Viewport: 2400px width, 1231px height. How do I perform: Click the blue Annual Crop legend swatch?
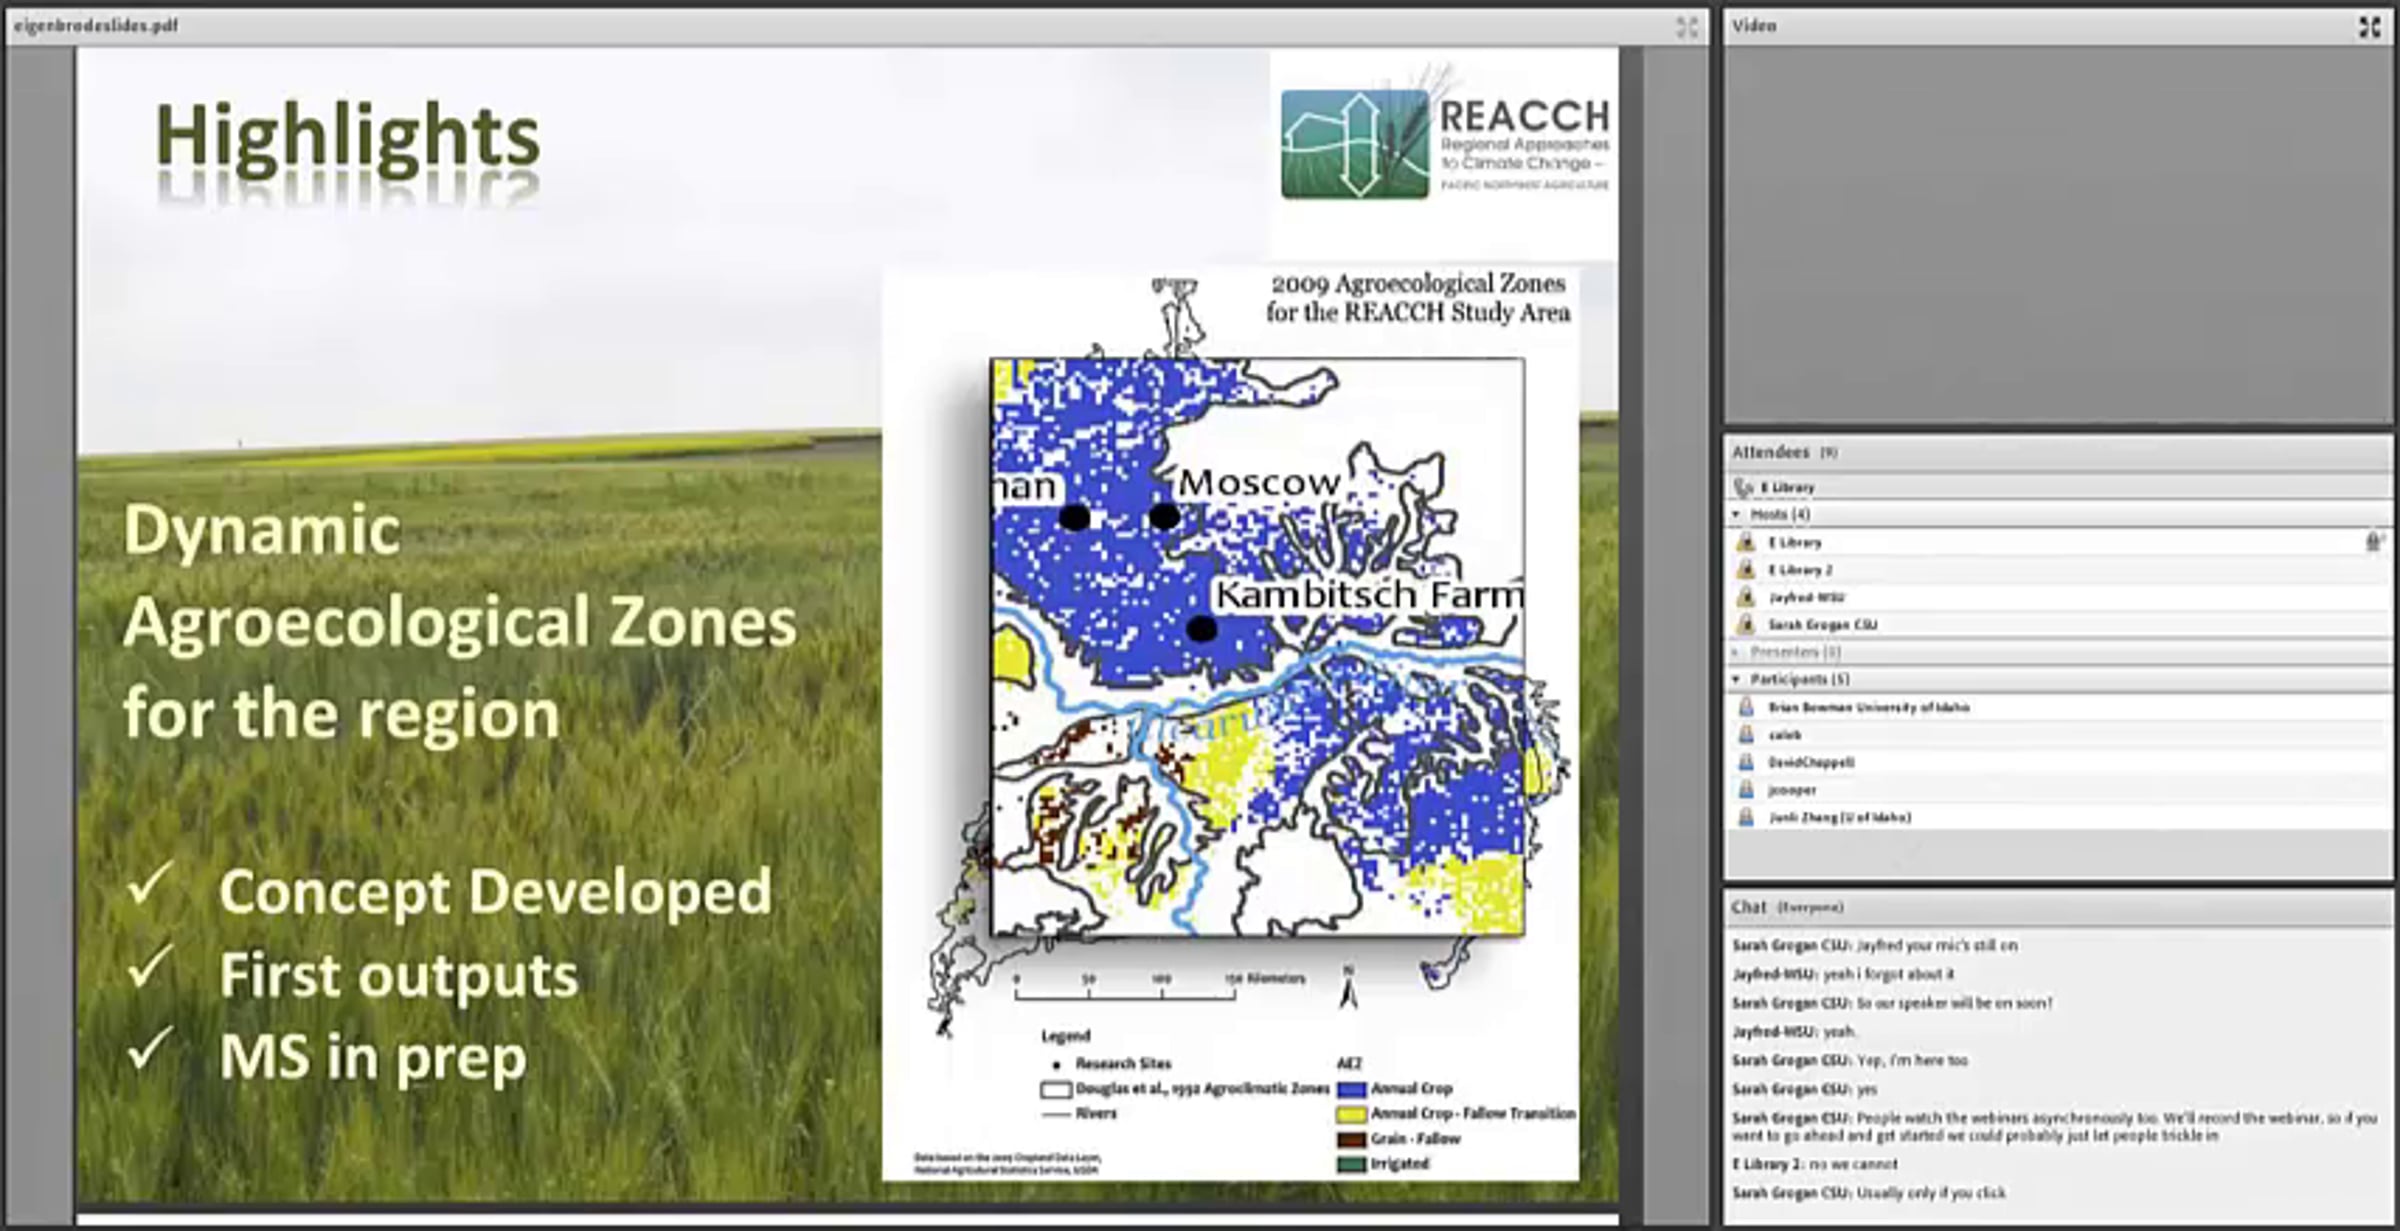[x=1351, y=1089]
